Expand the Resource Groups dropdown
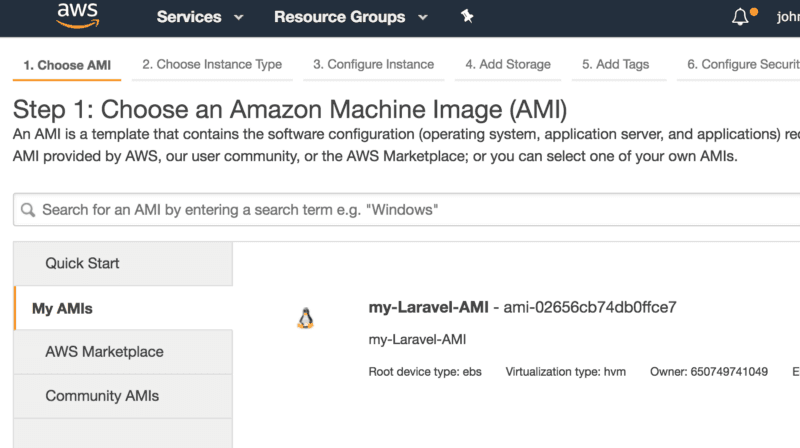Viewport: 800px width, 448px height. 351,17
